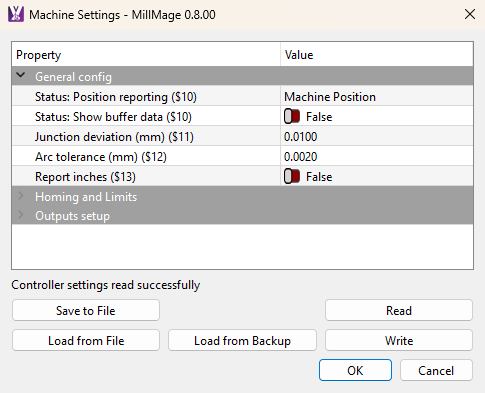Viewport: 485px width, 393px height.
Task: Expand the Homing and Limits section
Action: [21, 196]
